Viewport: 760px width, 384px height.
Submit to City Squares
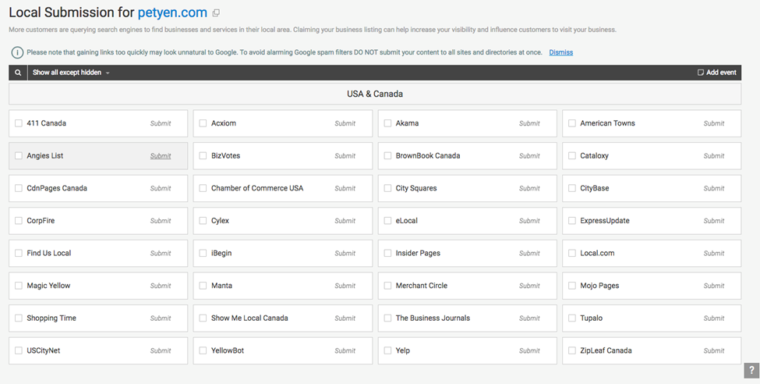(x=530, y=189)
